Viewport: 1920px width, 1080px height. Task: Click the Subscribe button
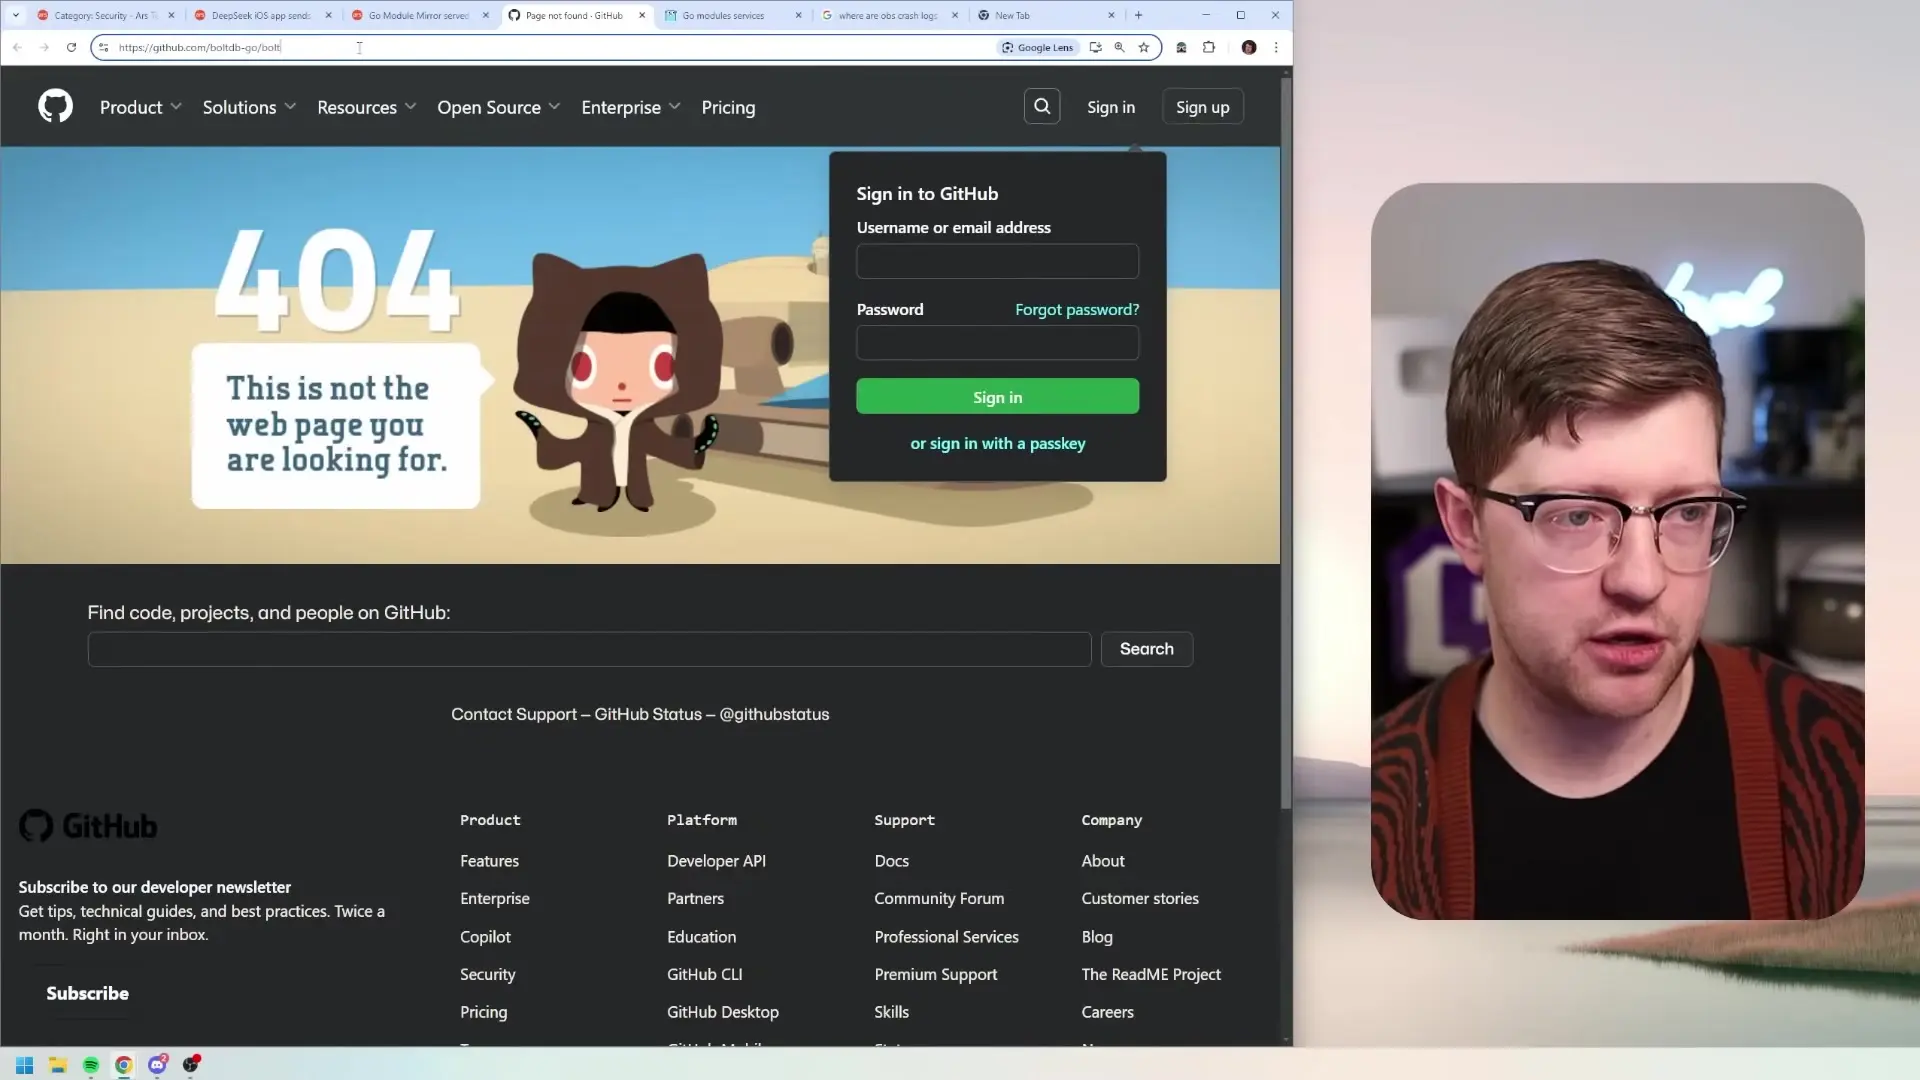[x=87, y=993]
